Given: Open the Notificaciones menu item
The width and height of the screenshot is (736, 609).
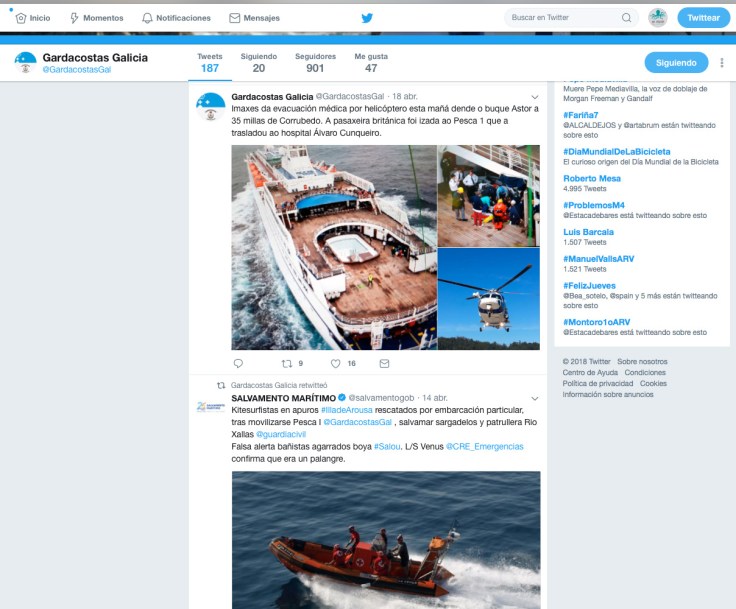Looking at the screenshot, I should (176, 18).
